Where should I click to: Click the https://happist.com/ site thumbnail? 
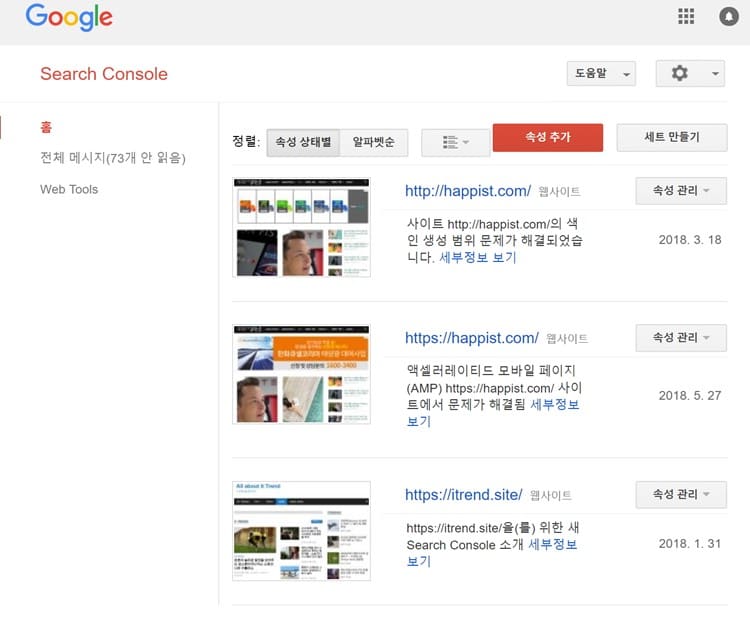click(x=301, y=374)
